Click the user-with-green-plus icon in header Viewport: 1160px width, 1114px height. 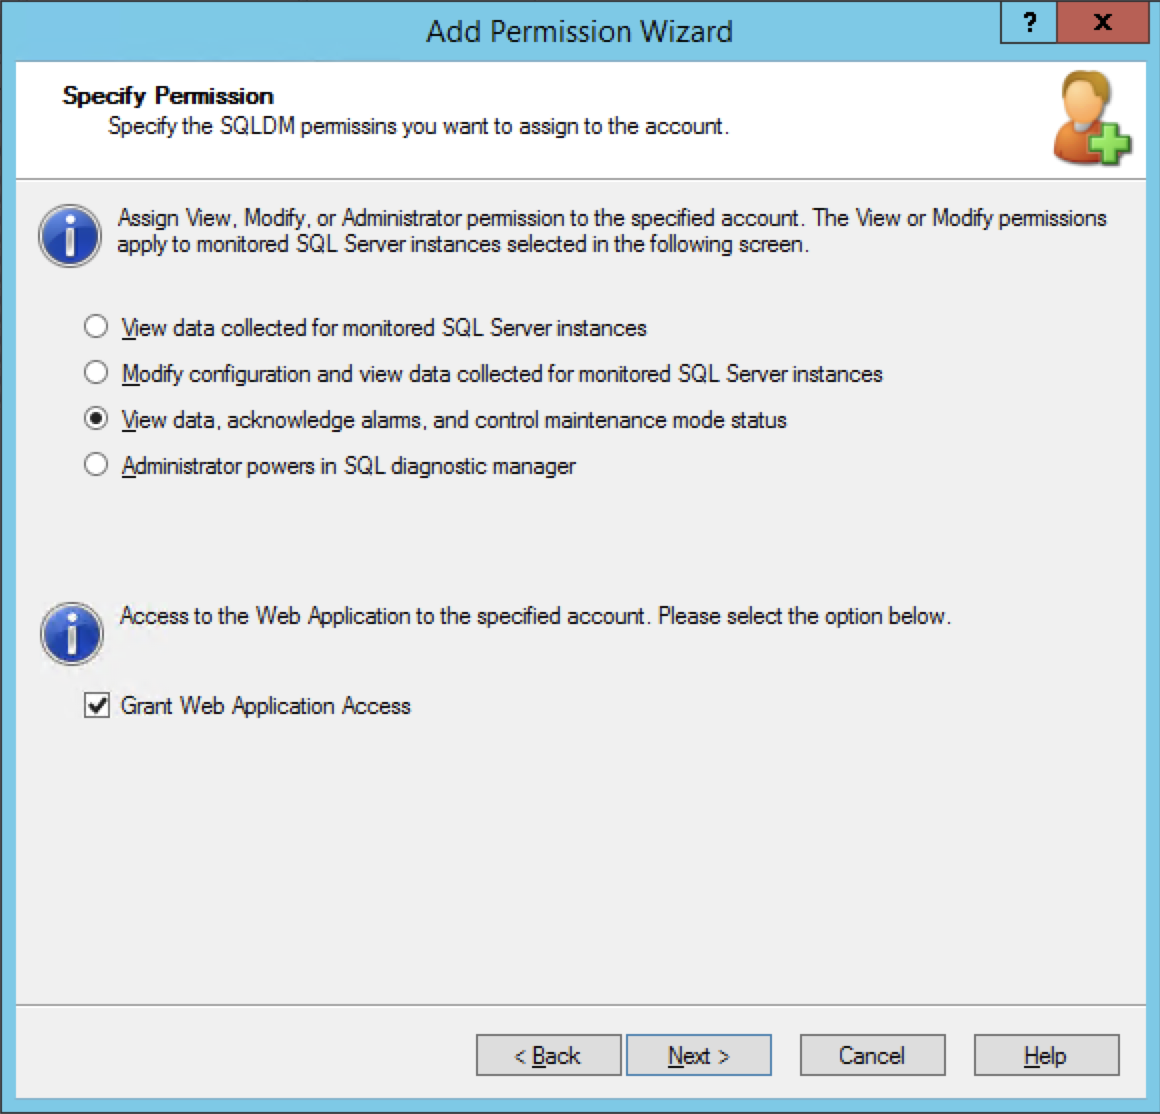[x=1091, y=118]
